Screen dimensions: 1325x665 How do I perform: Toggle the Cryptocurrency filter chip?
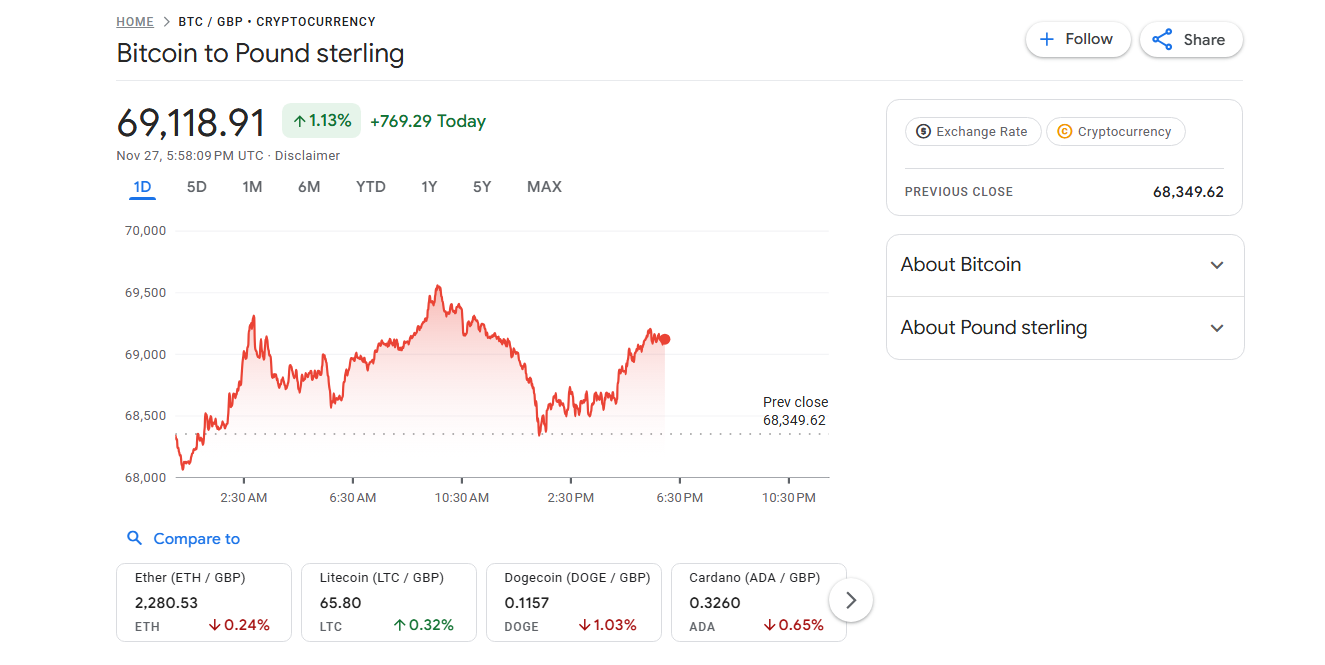(1115, 131)
